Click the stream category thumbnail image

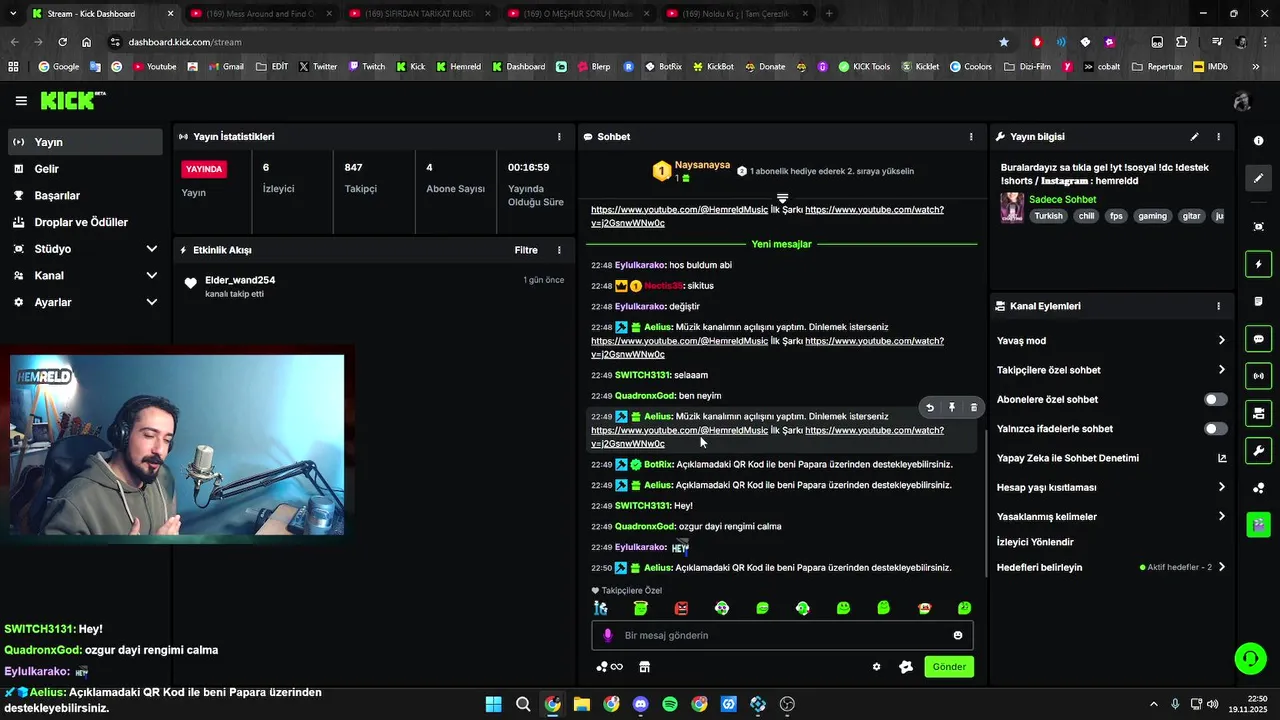tap(1012, 208)
